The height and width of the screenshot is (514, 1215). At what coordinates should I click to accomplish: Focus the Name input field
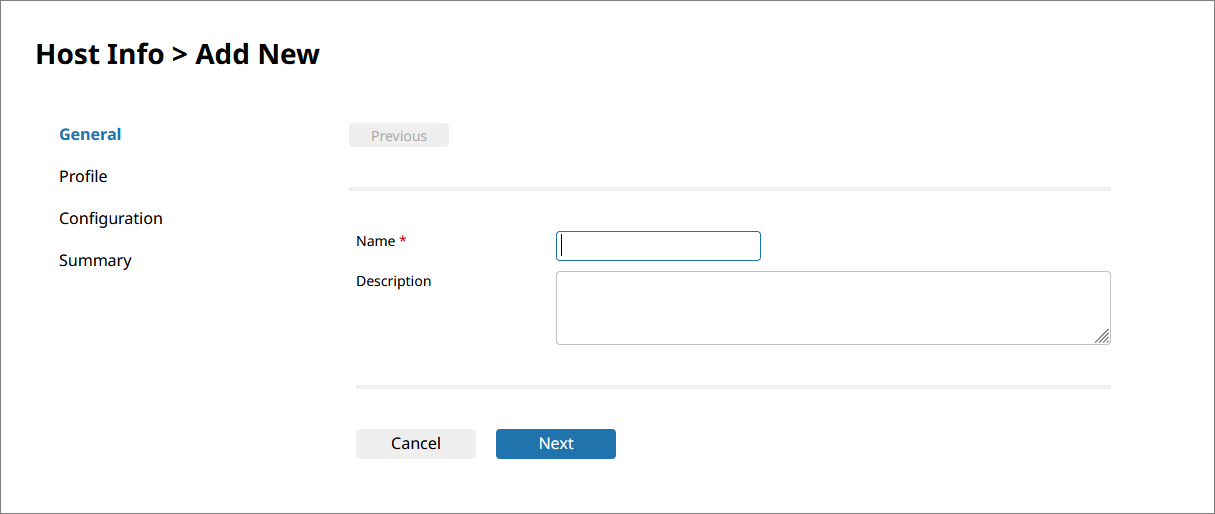[x=658, y=246]
